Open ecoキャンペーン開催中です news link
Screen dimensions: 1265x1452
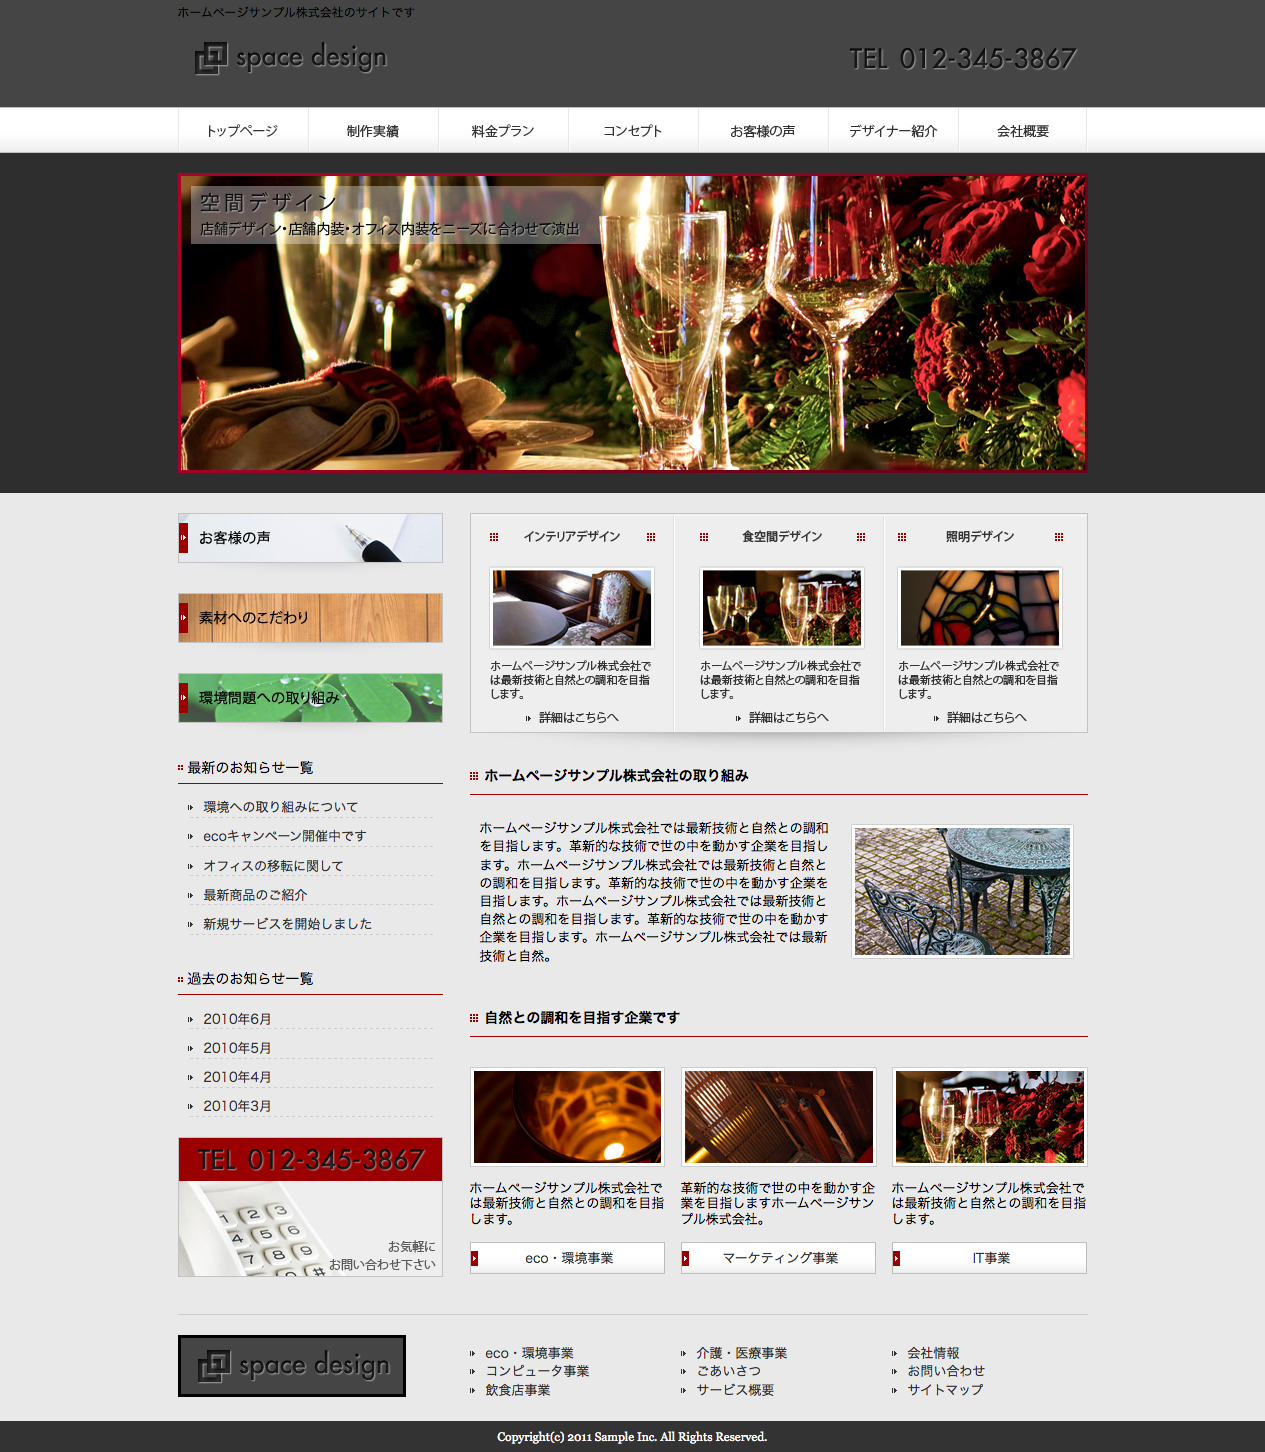coord(285,836)
